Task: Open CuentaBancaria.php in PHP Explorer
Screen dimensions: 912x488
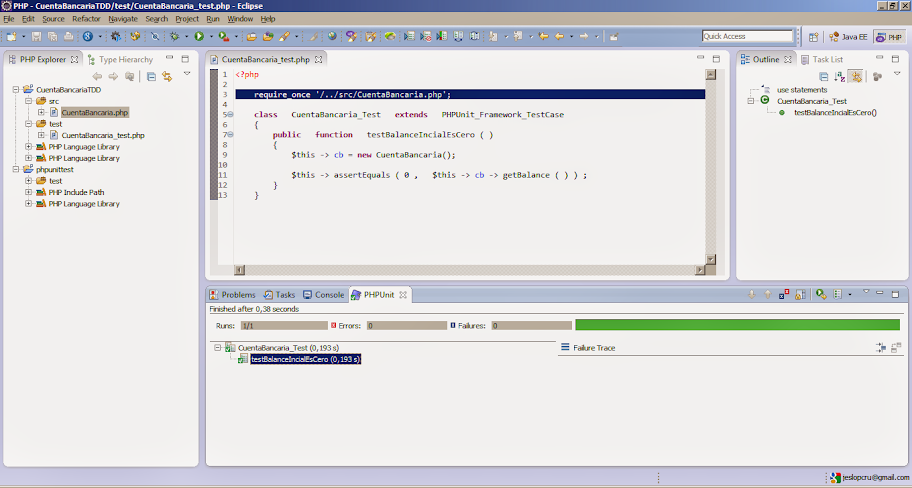Action: point(94,113)
